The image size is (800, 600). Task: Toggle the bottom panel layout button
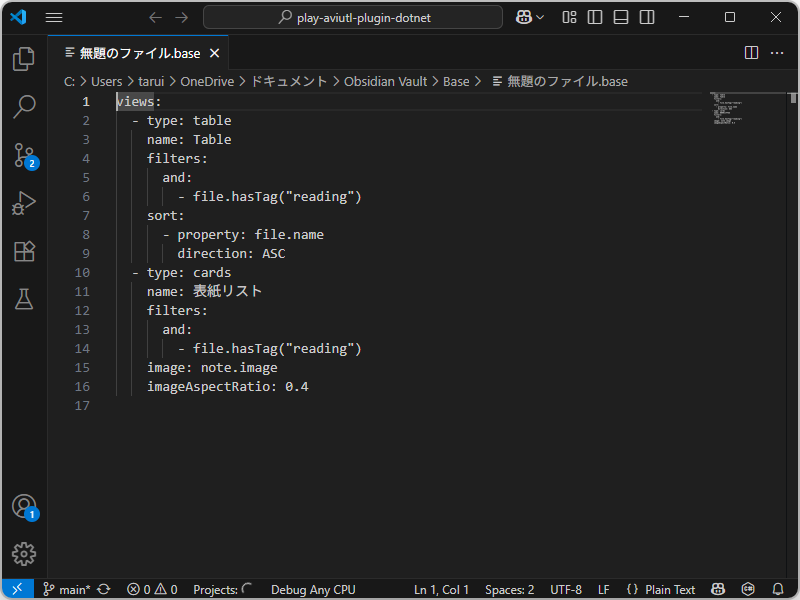[621, 17]
